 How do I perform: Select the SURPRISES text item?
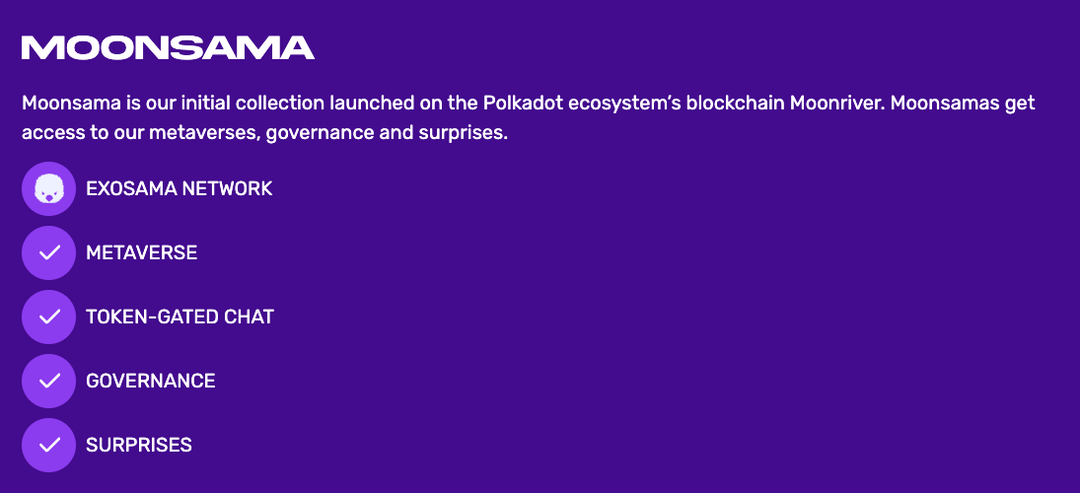point(138,445)
